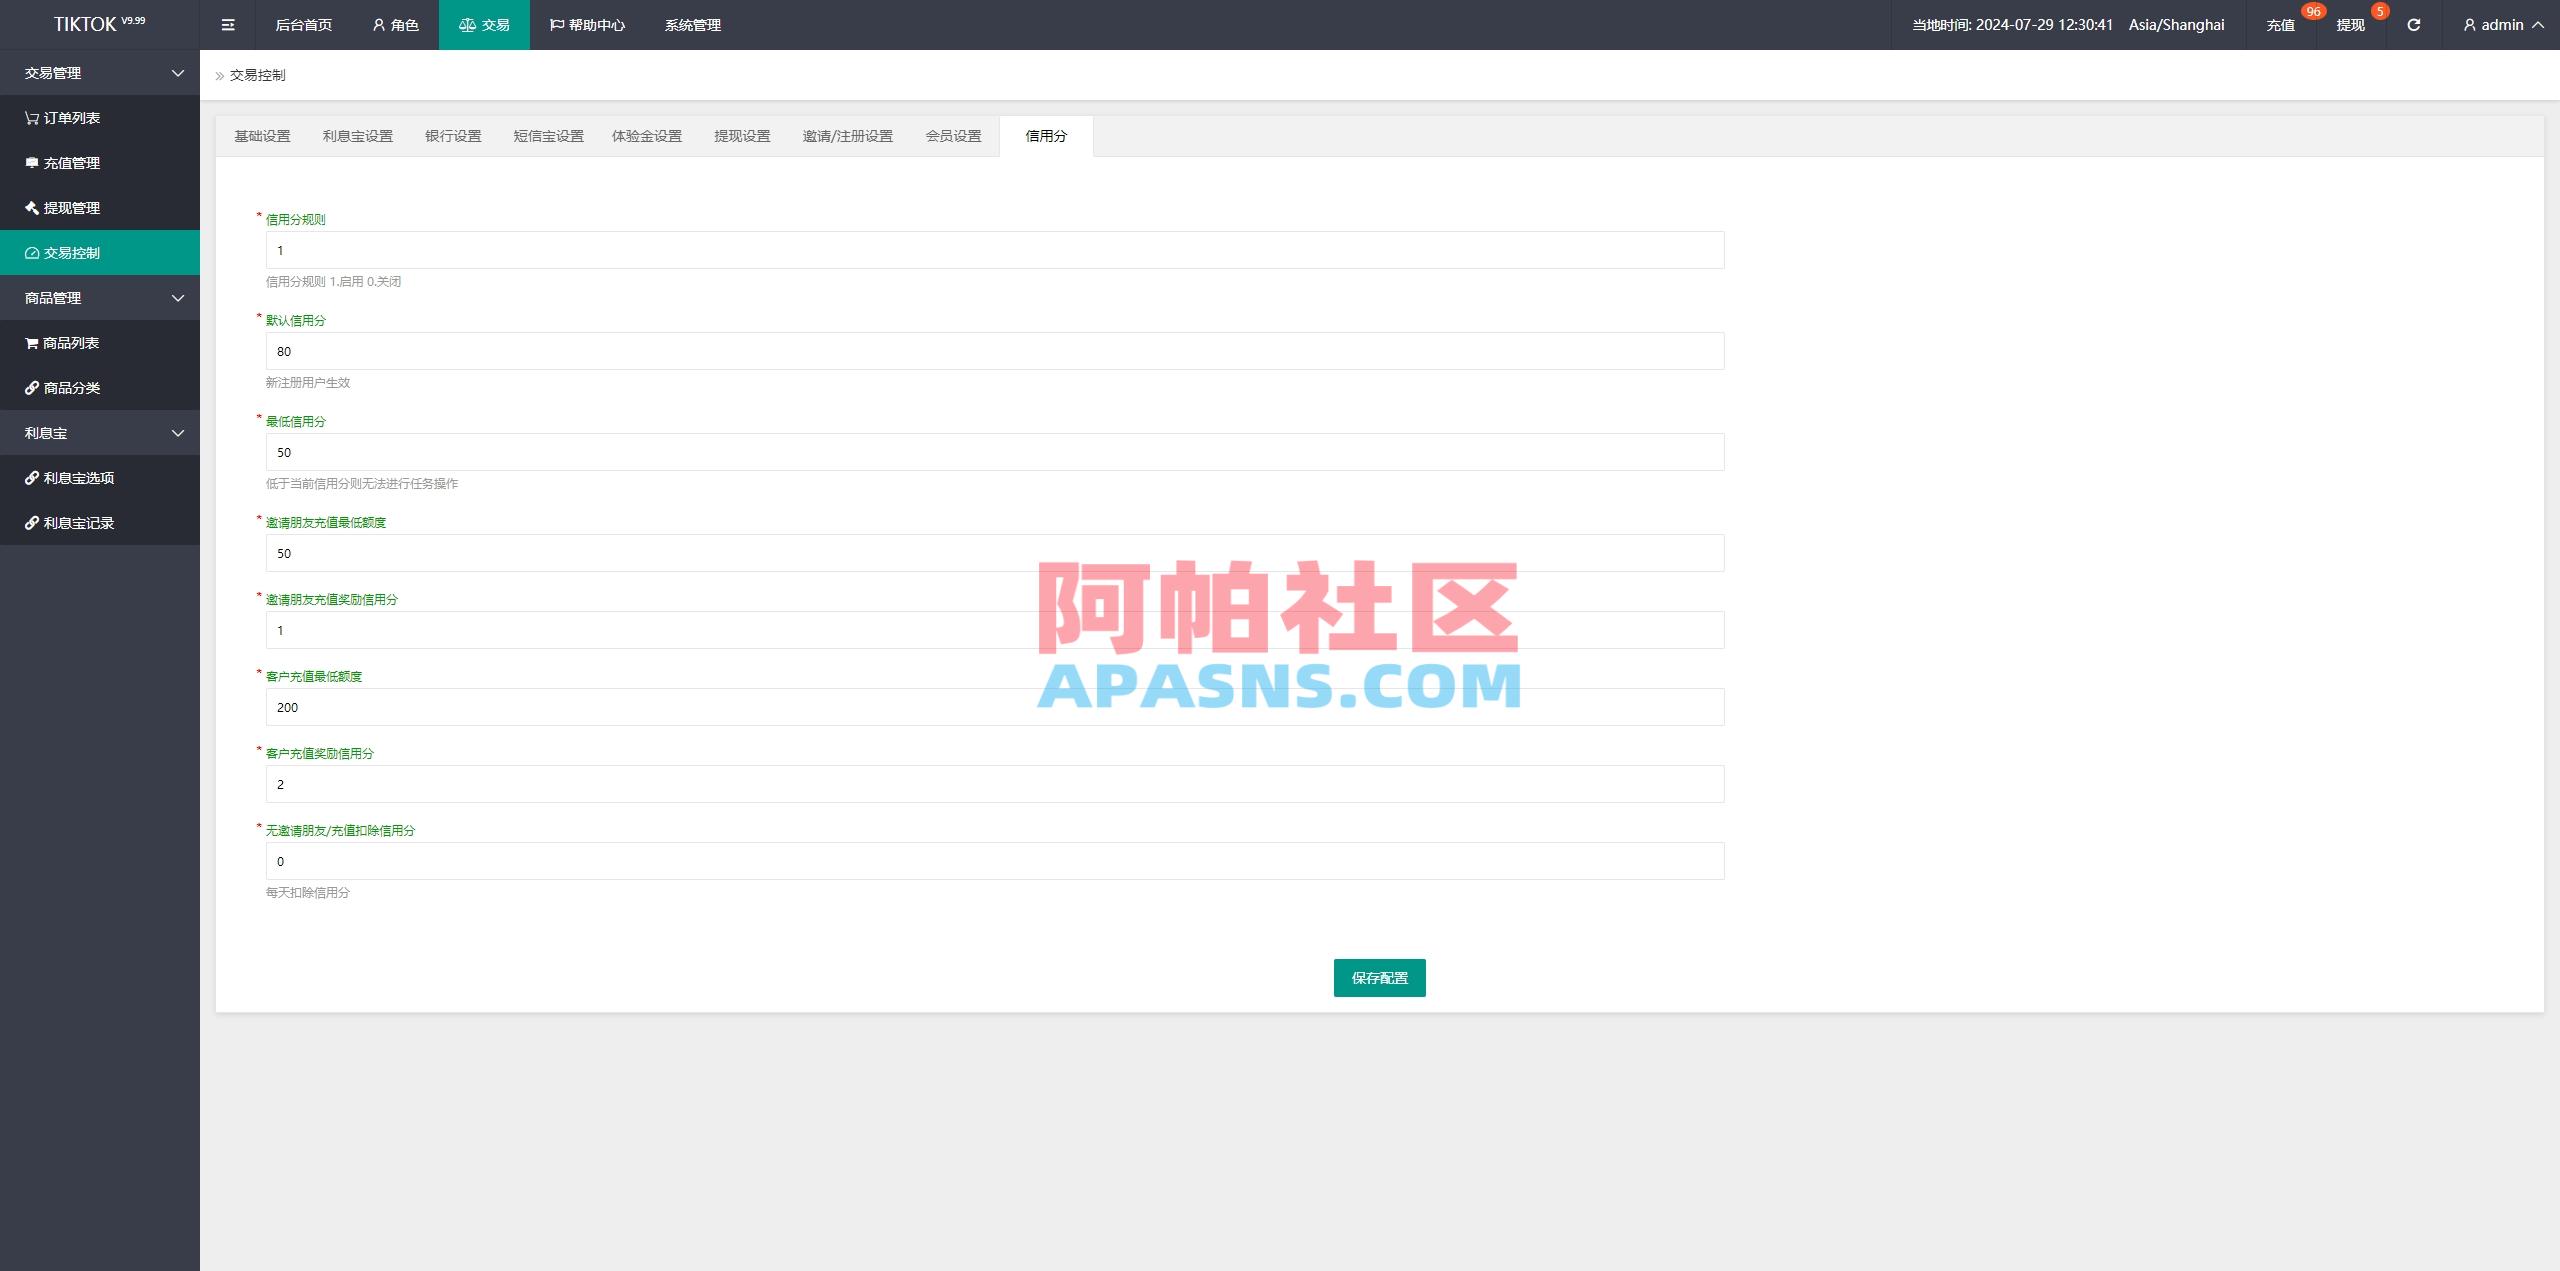Open the 邀请/注册设置 tab
This screenshot has height=1271, width=2560.
coord(847,136)
